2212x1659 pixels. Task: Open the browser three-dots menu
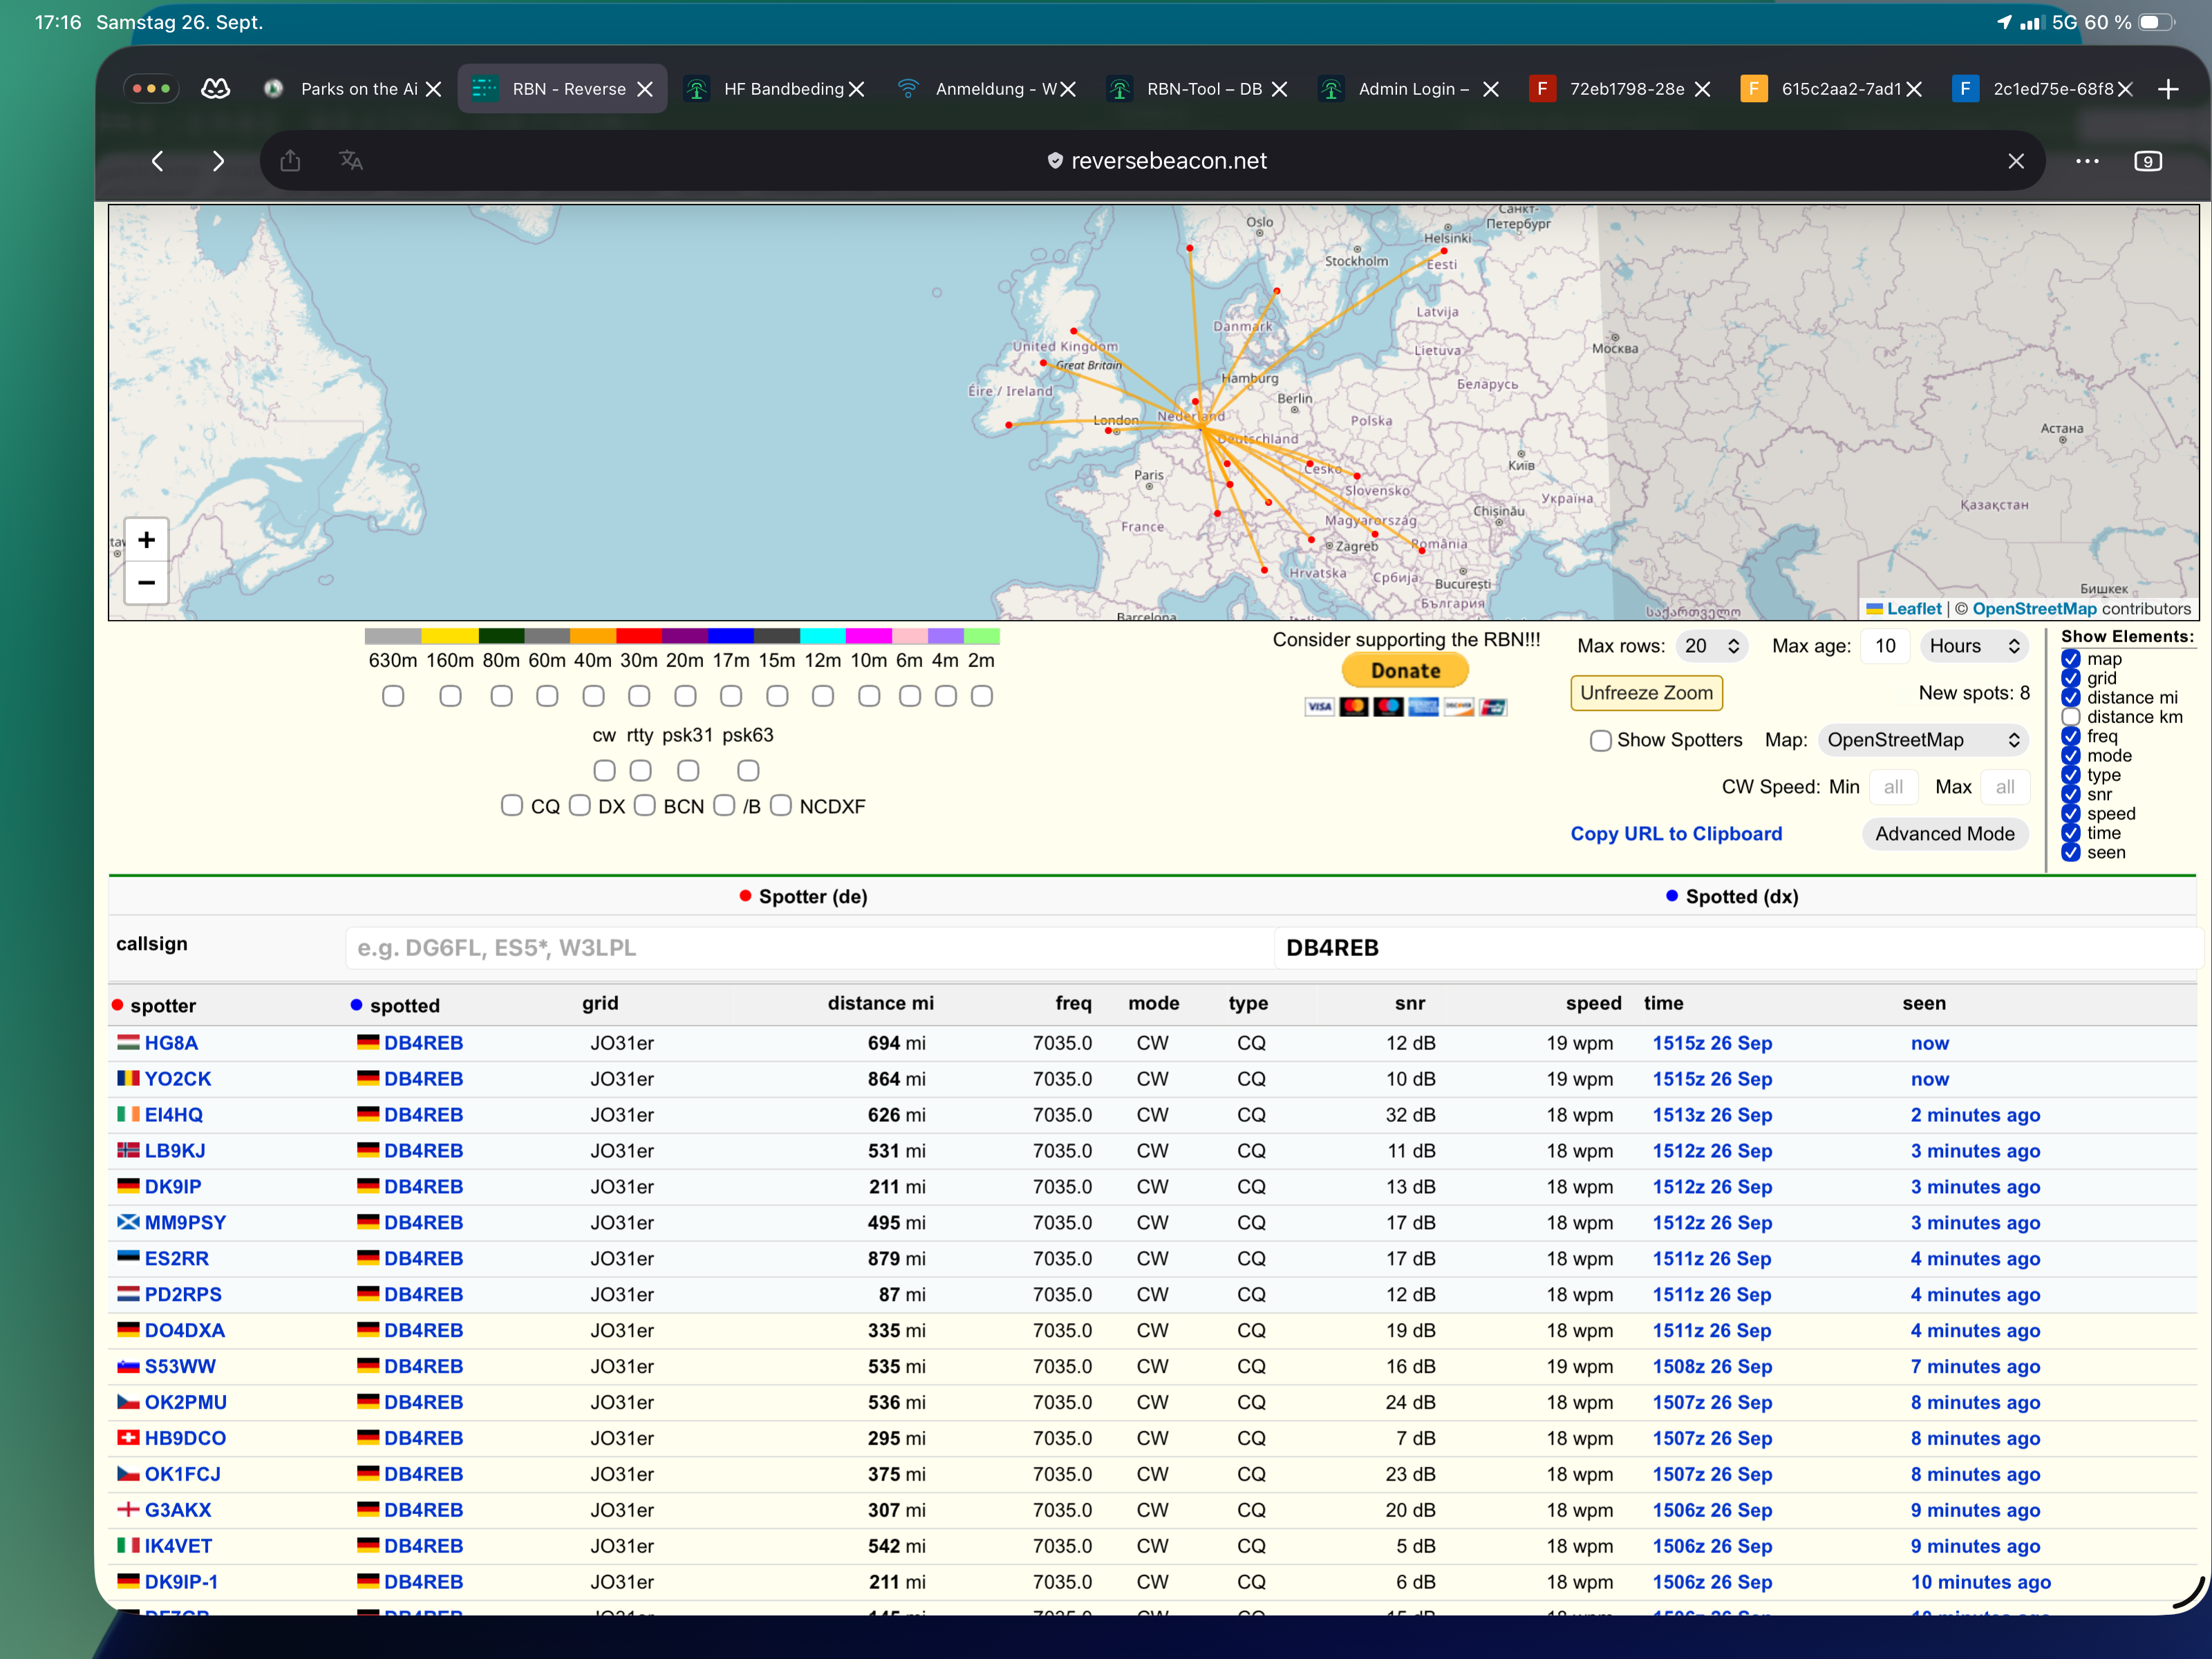click(2087, 161)
